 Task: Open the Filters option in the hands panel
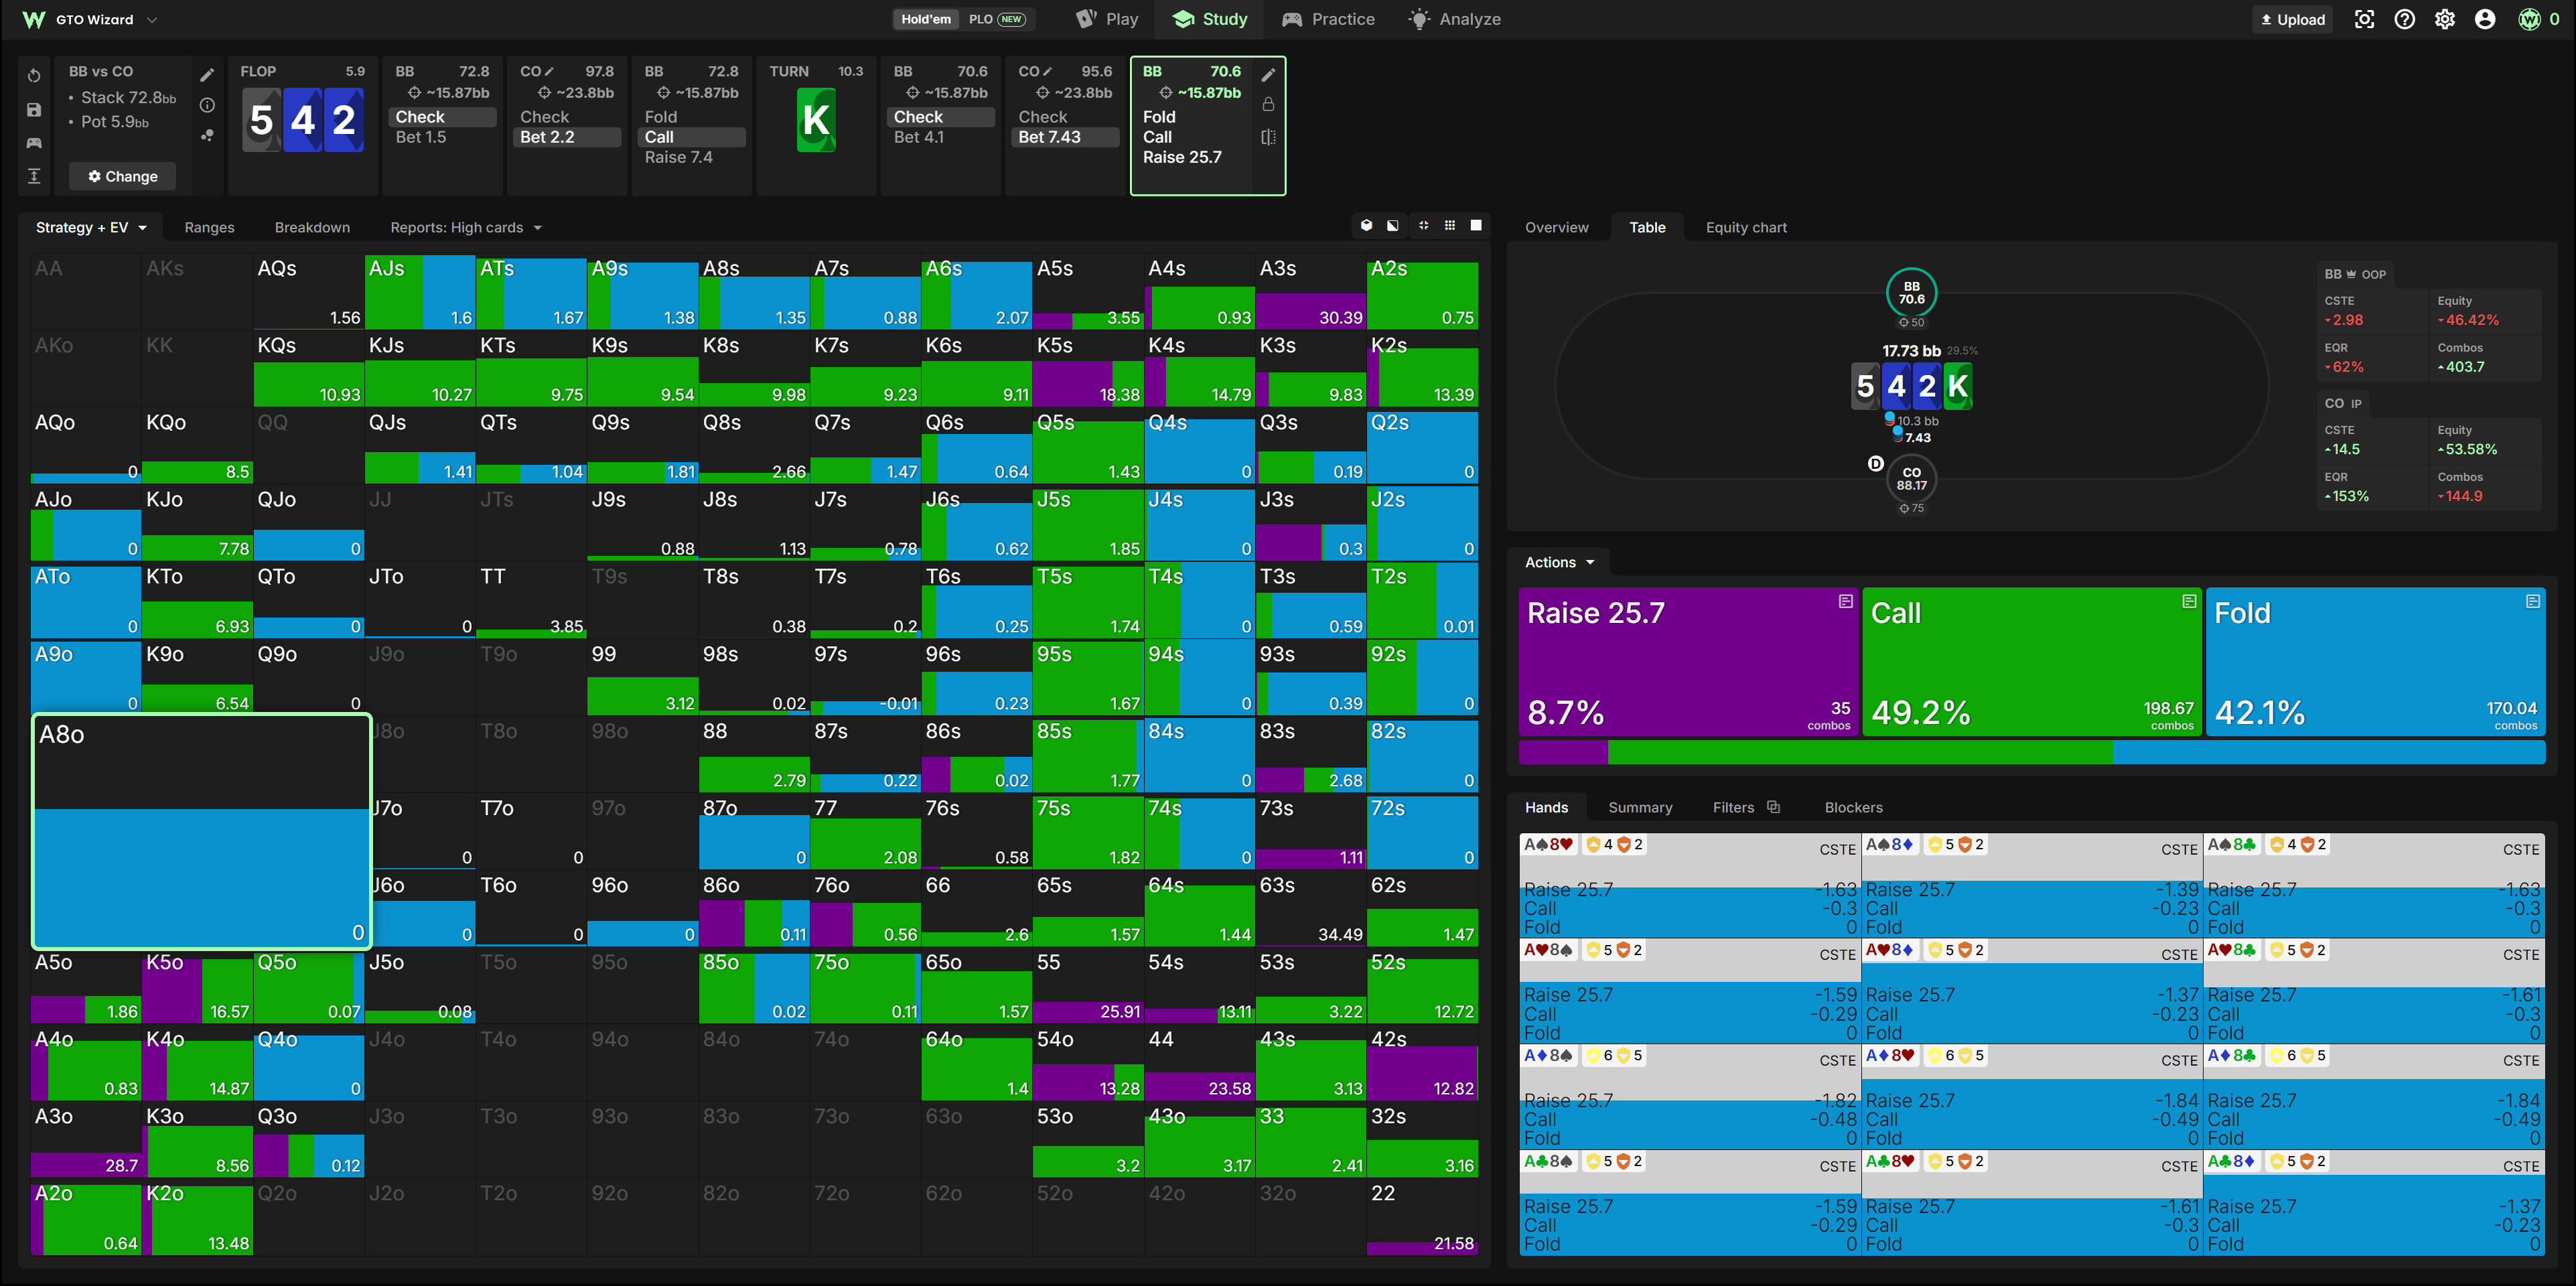1746,807
